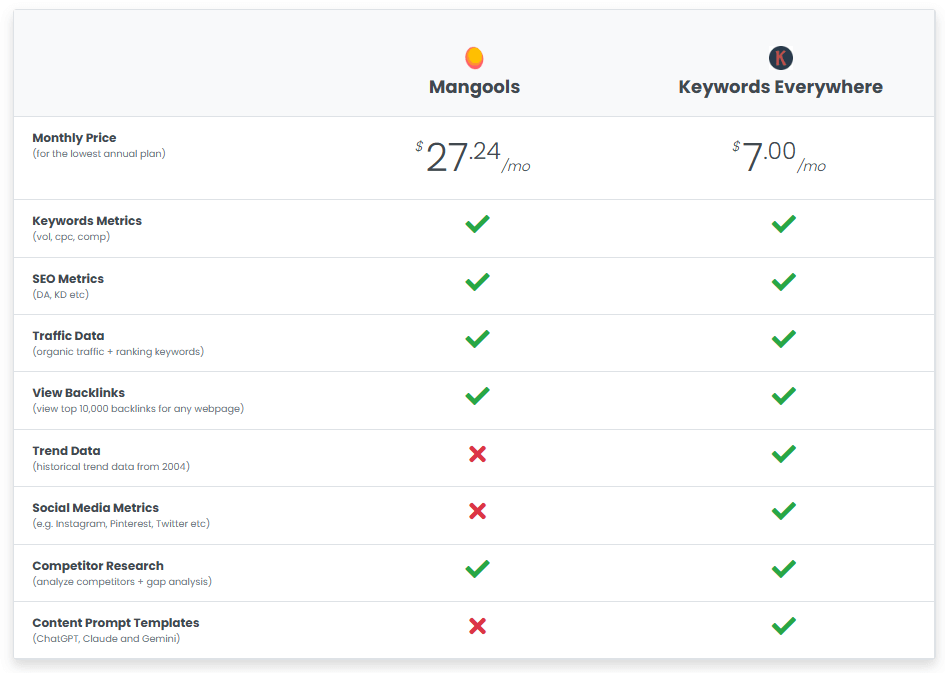Click the red cross under Mangools Content Prompt Templates
The width and height of the screenshot is (945, 673).
click(477, 625)
